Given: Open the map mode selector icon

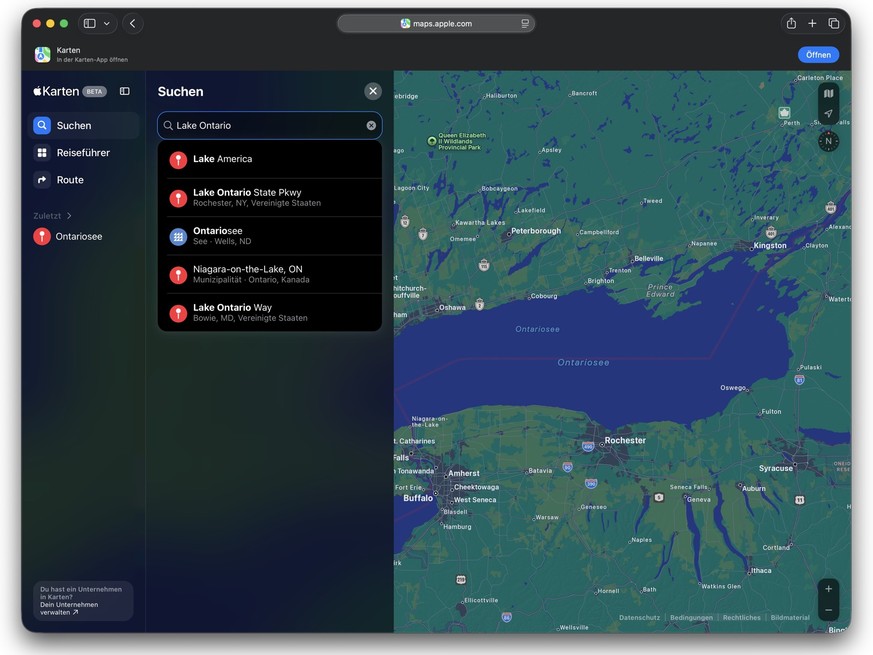Looking at the screenshot, I should [x=828, y=94].
